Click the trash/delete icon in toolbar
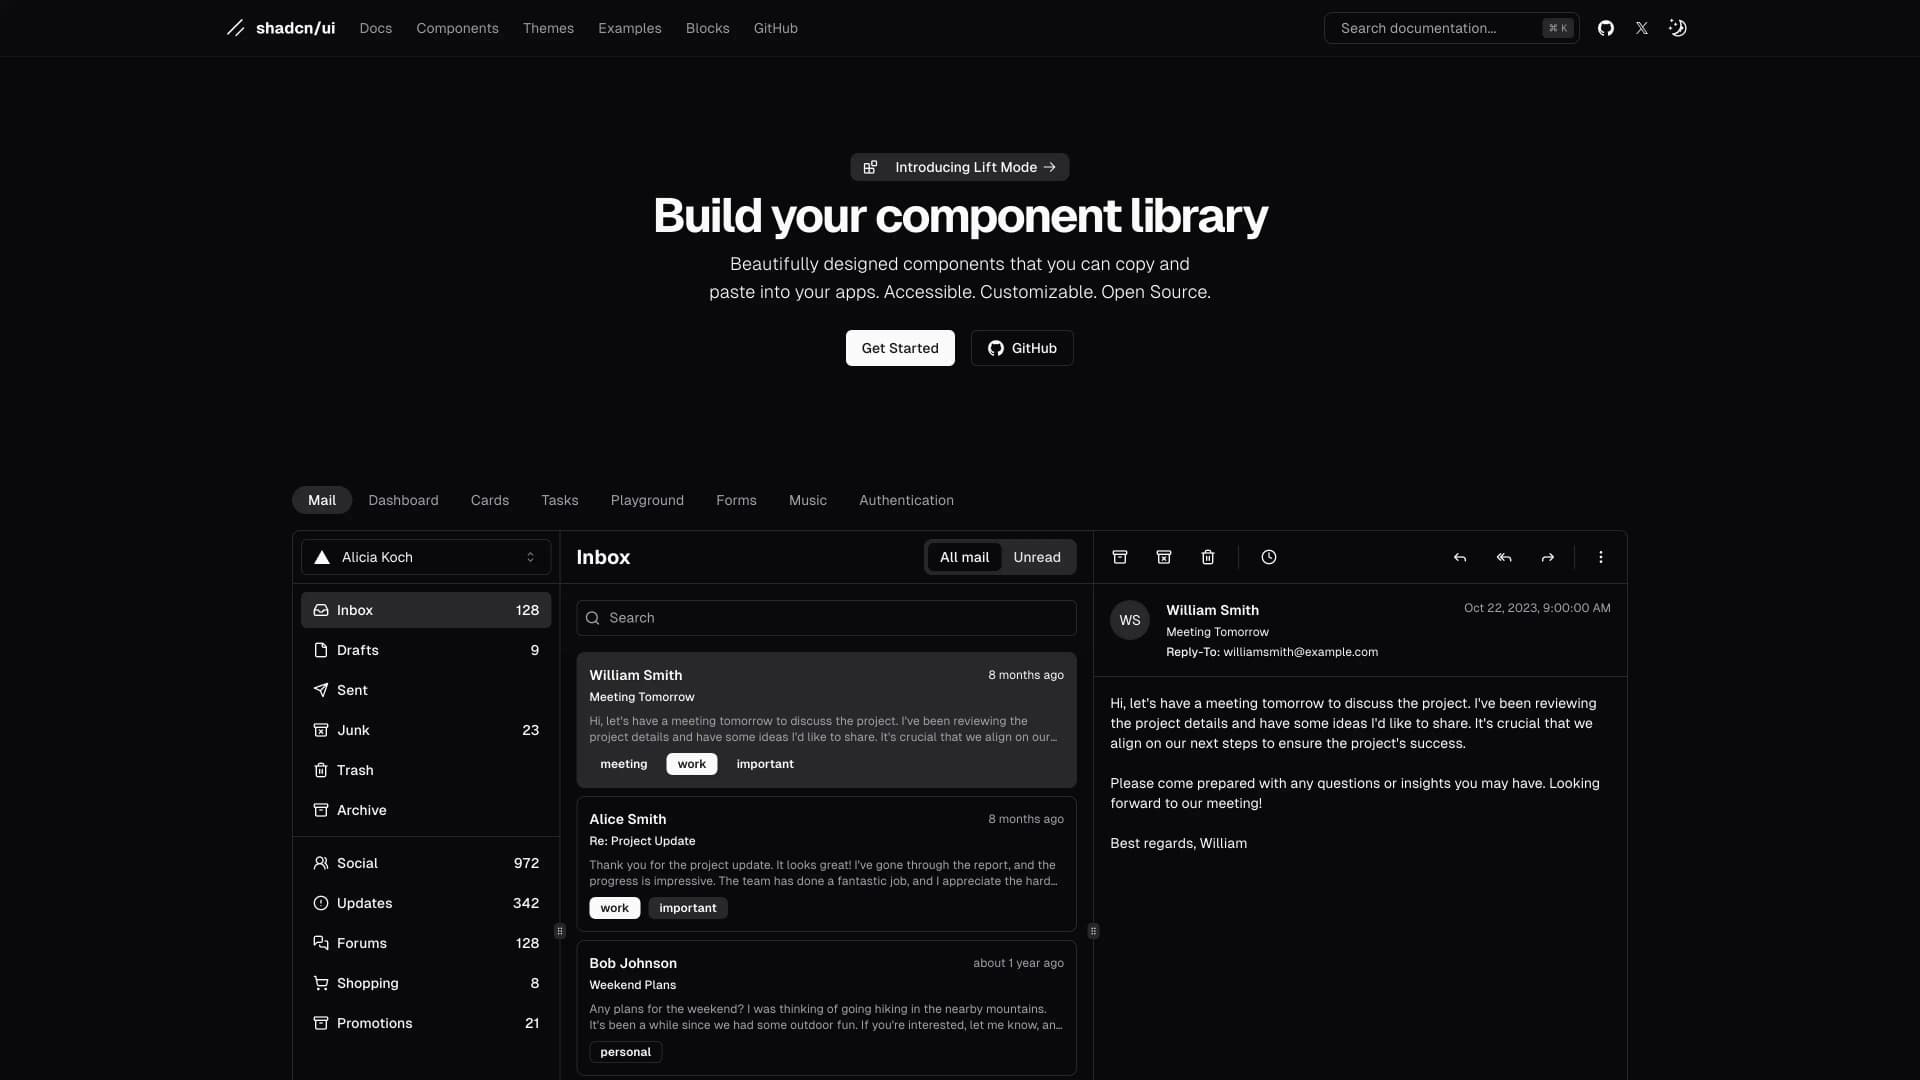Viewport: 1920px width, 1080px height. (1209, 556)
